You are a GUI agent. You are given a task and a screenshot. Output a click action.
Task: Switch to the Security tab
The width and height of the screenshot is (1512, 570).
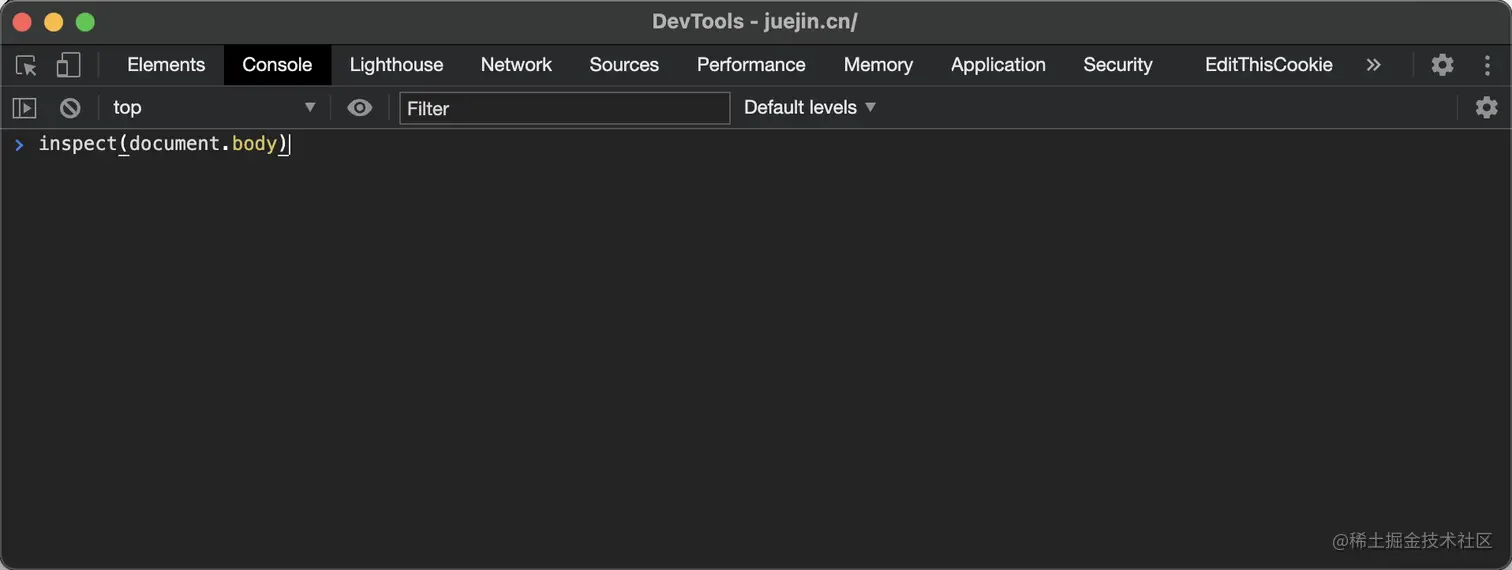(x=1118, y=65)
